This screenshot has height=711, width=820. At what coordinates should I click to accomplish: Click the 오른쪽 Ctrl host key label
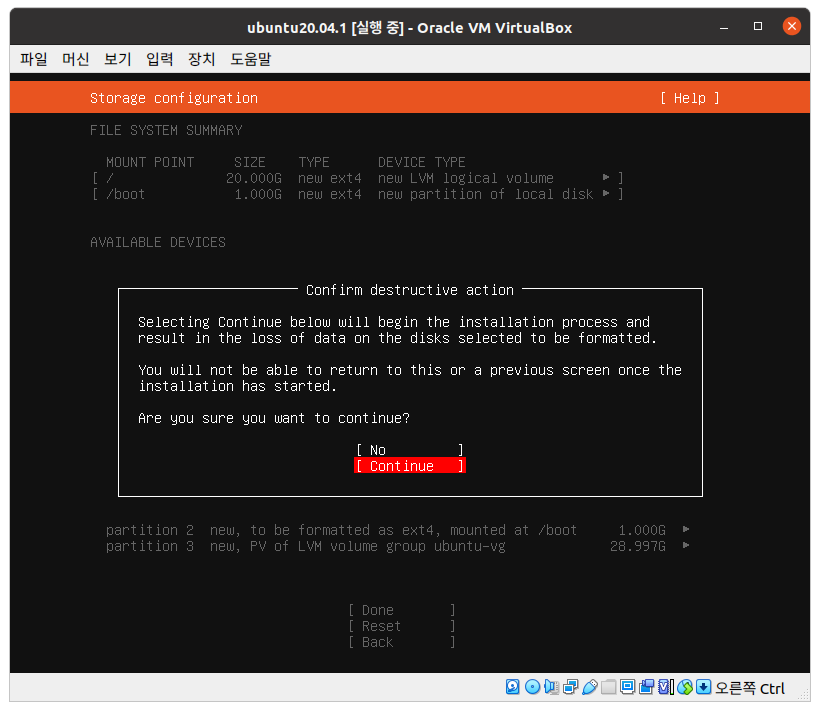tap(750, 688)
